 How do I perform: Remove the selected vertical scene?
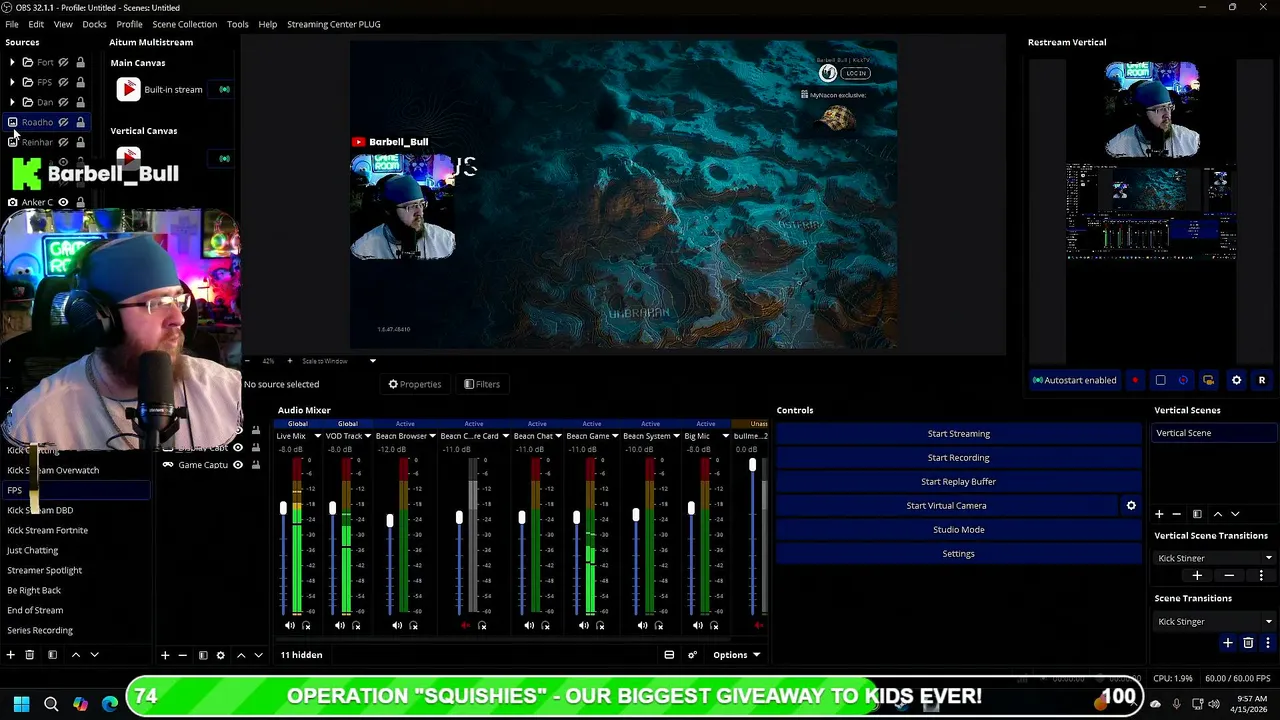[x=1177, y=514]
